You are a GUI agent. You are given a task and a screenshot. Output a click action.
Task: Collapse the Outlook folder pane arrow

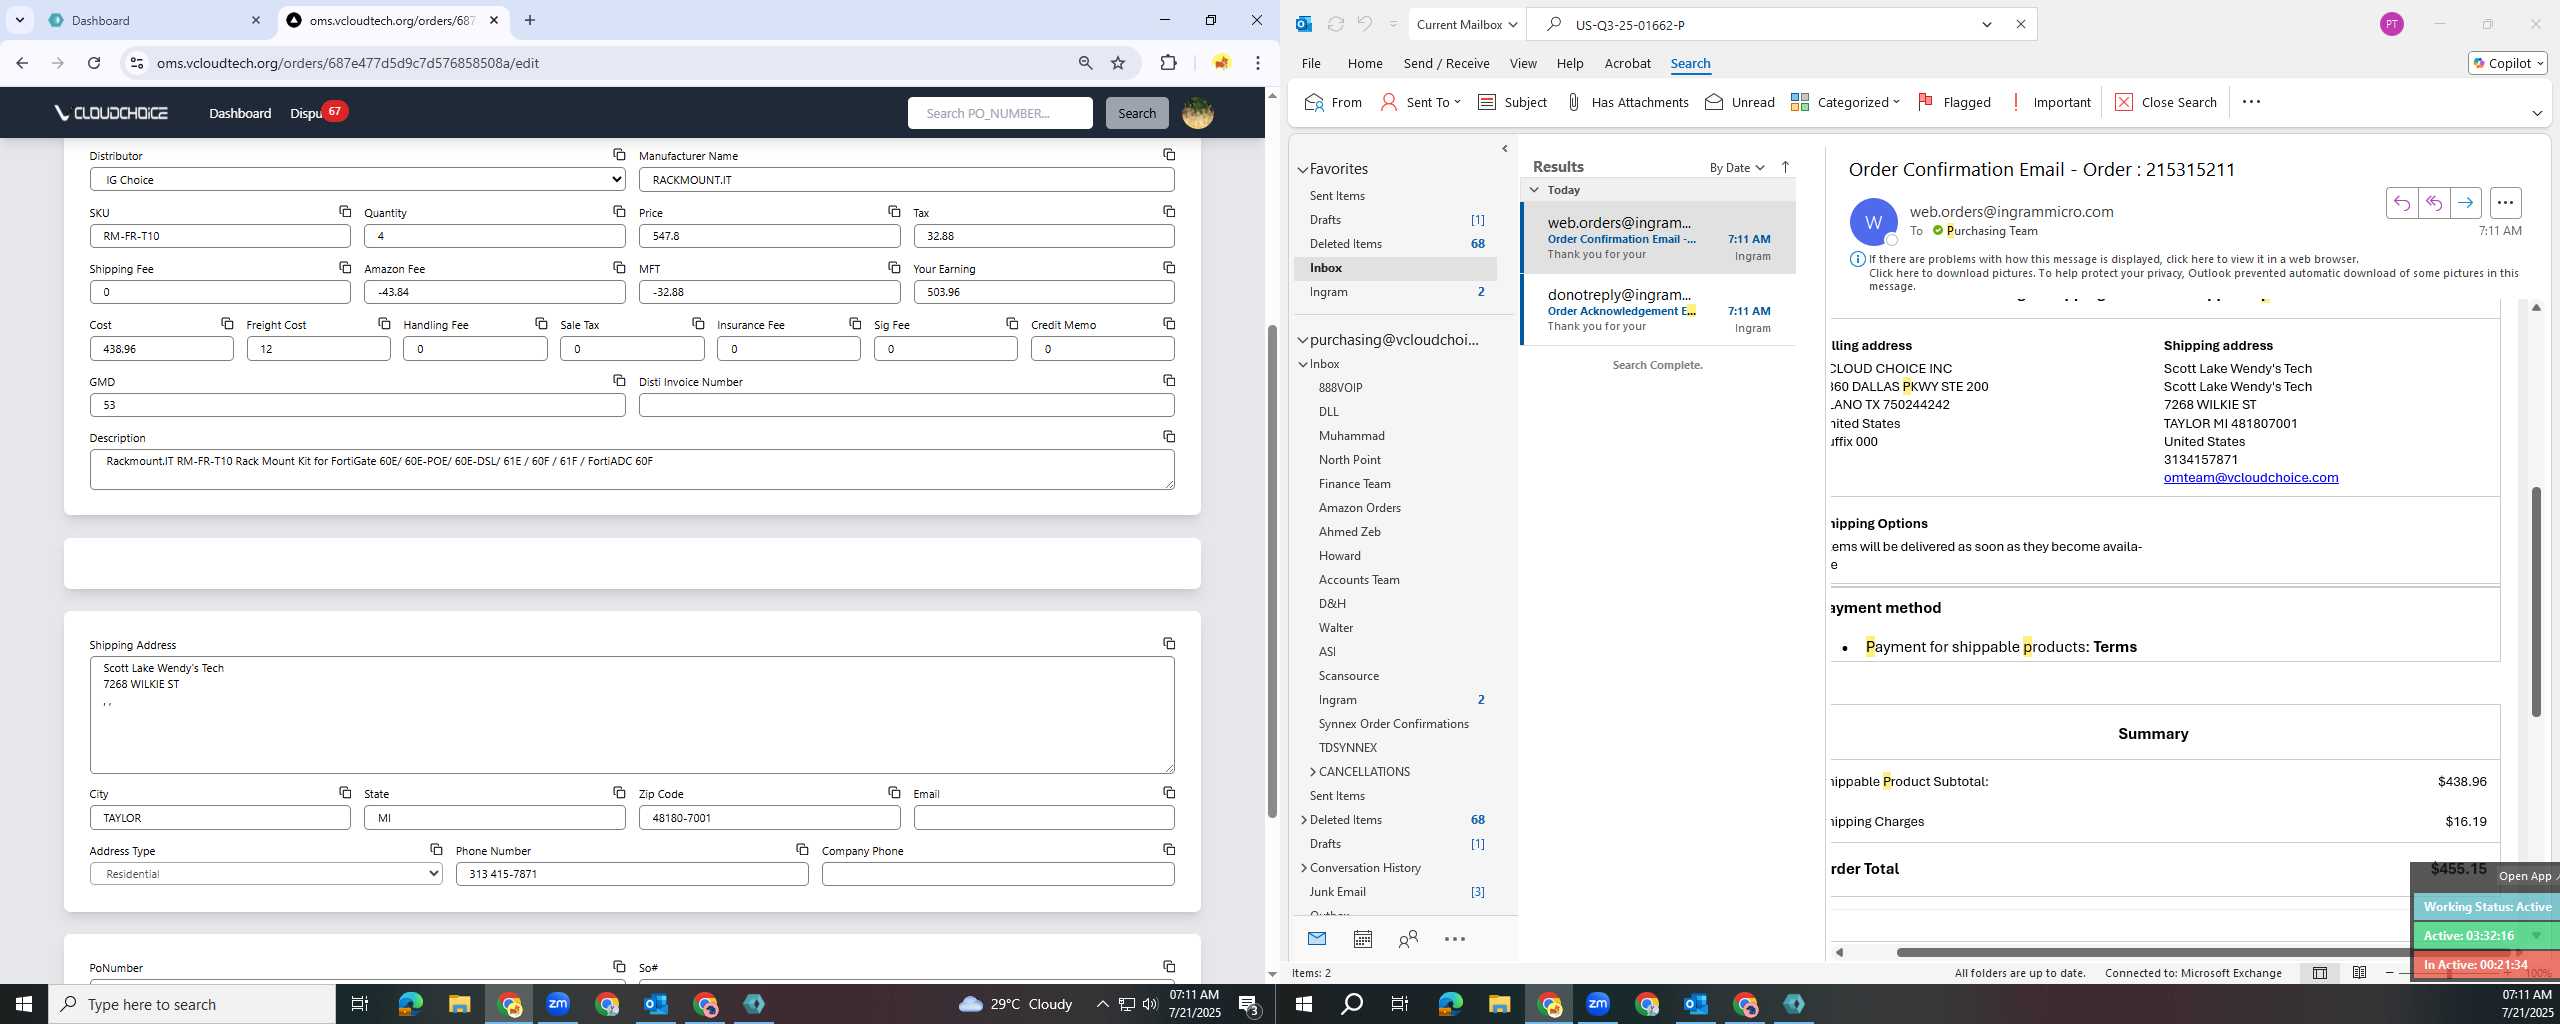coord(1505,149)
